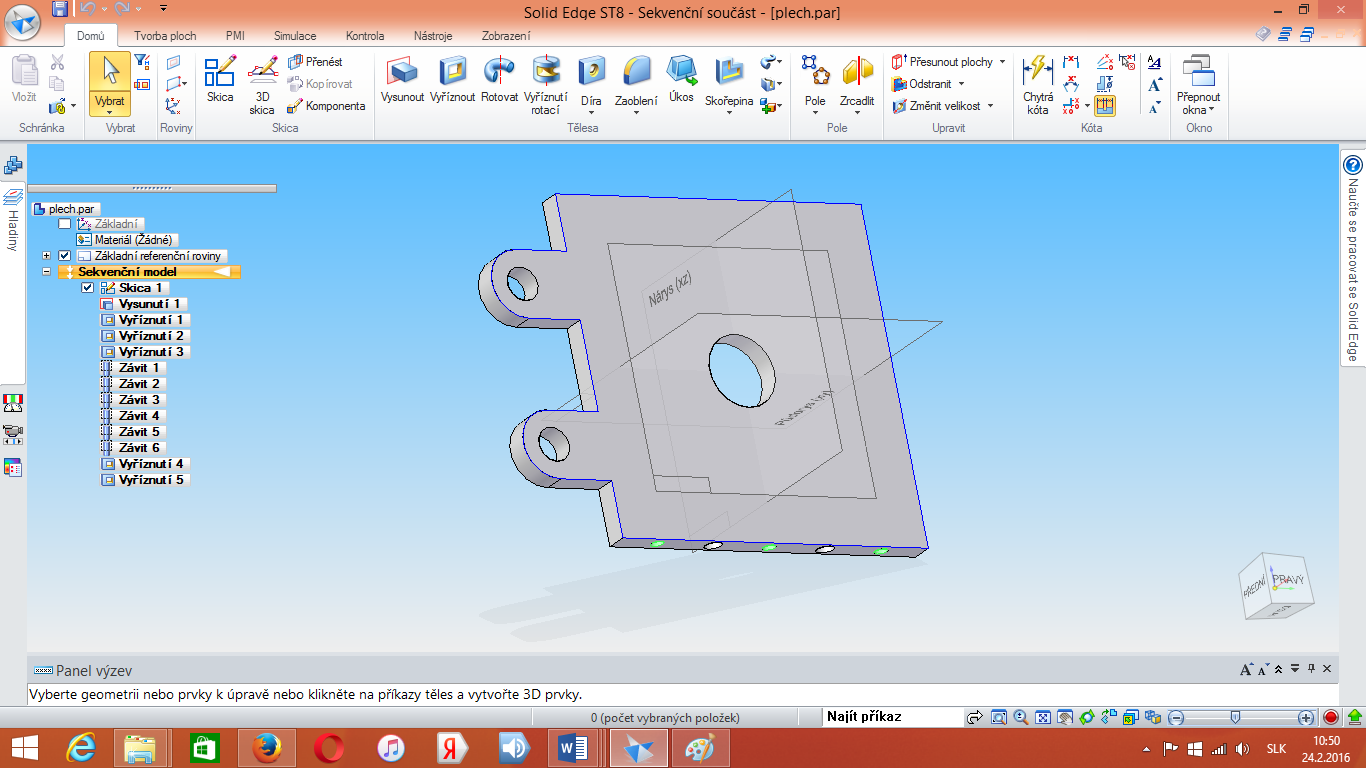
Task: Select Závit 3 feature in tree
Action: tap(132, 400)
